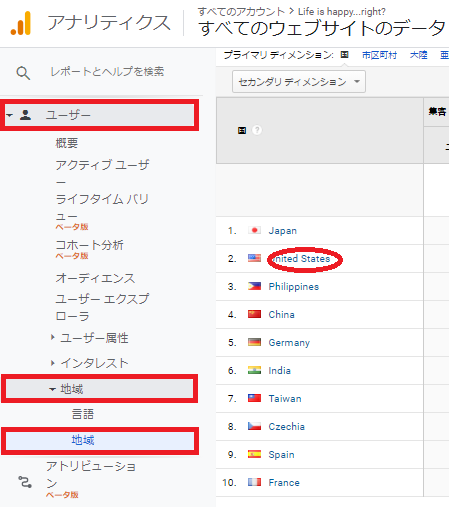Click the Japan flag icon
The height and width of the screenshot is (507, 449).
click(x=254, y=230)
